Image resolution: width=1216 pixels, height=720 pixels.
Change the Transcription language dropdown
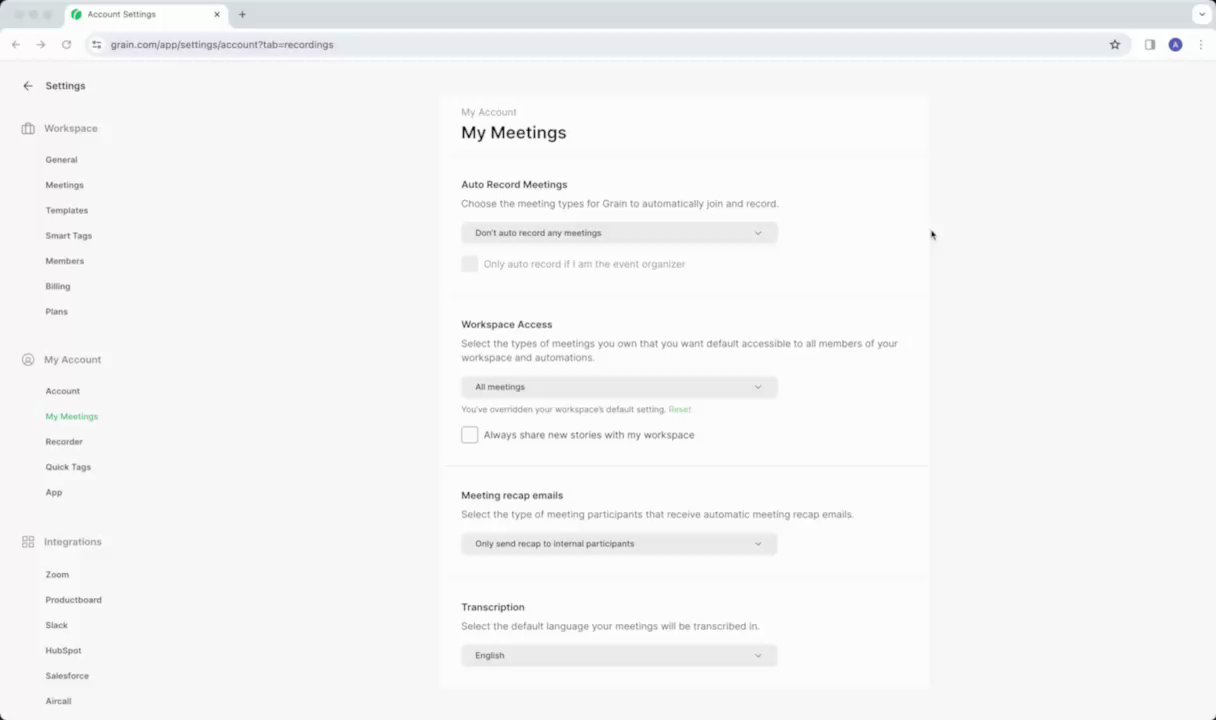619,656
